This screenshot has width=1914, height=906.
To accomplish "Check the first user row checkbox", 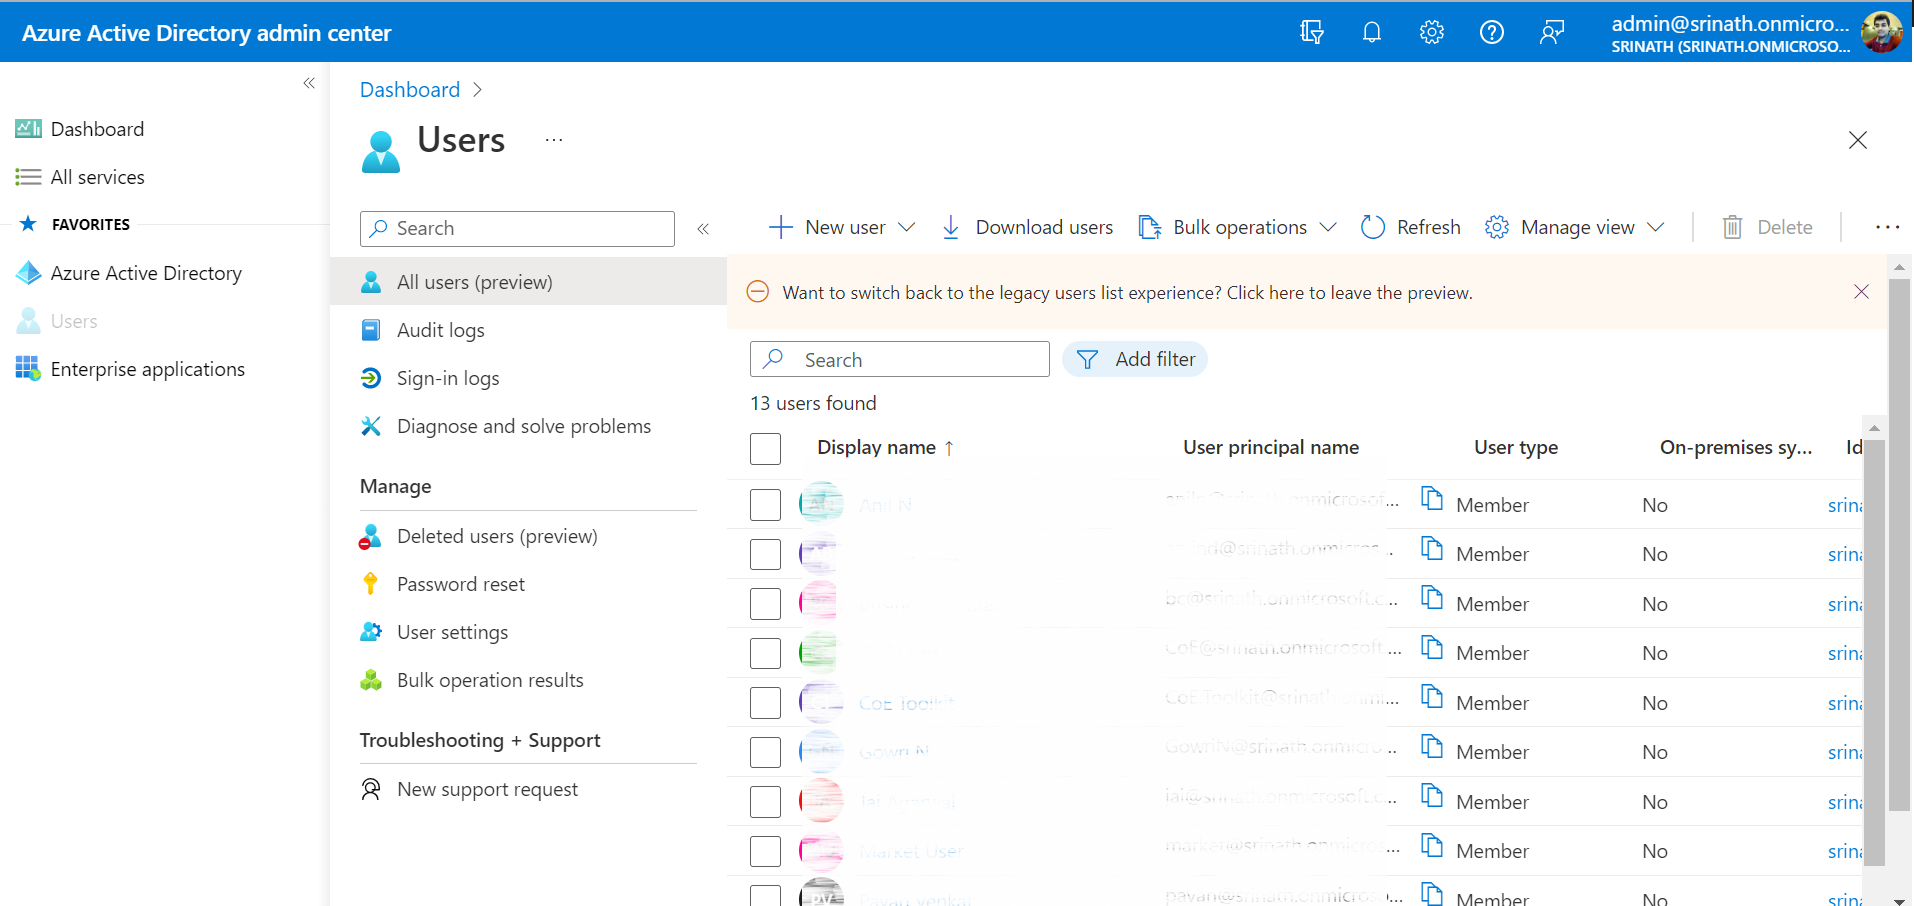I will click(765, 505).
